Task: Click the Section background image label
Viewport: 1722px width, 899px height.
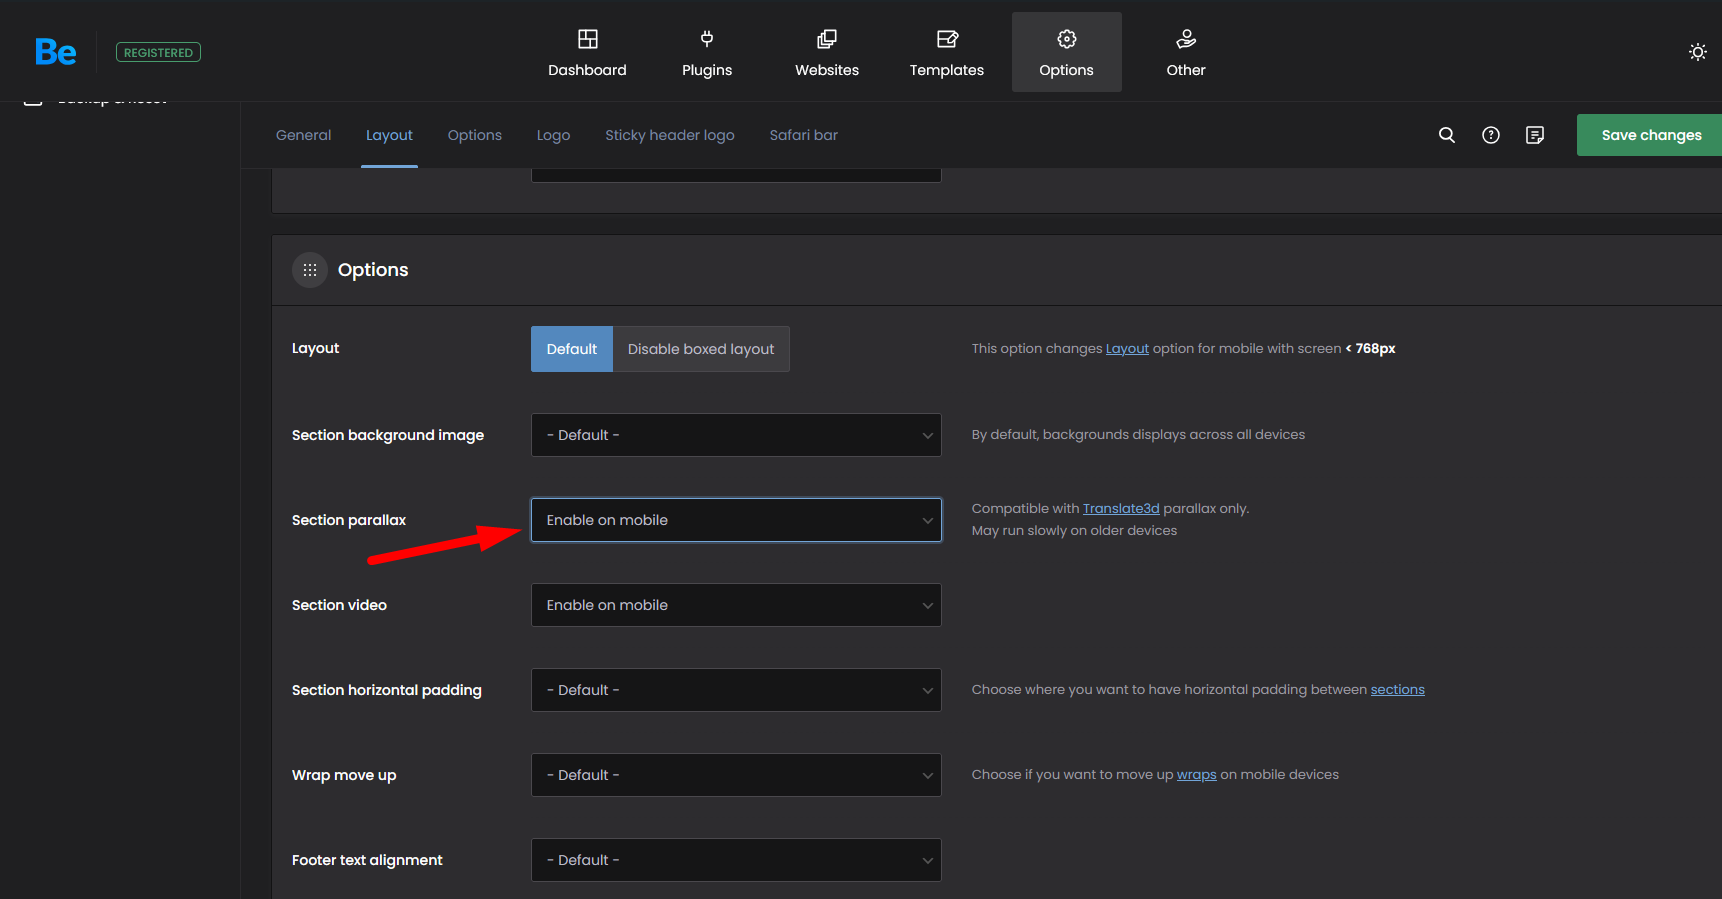Action: [388, 435]
